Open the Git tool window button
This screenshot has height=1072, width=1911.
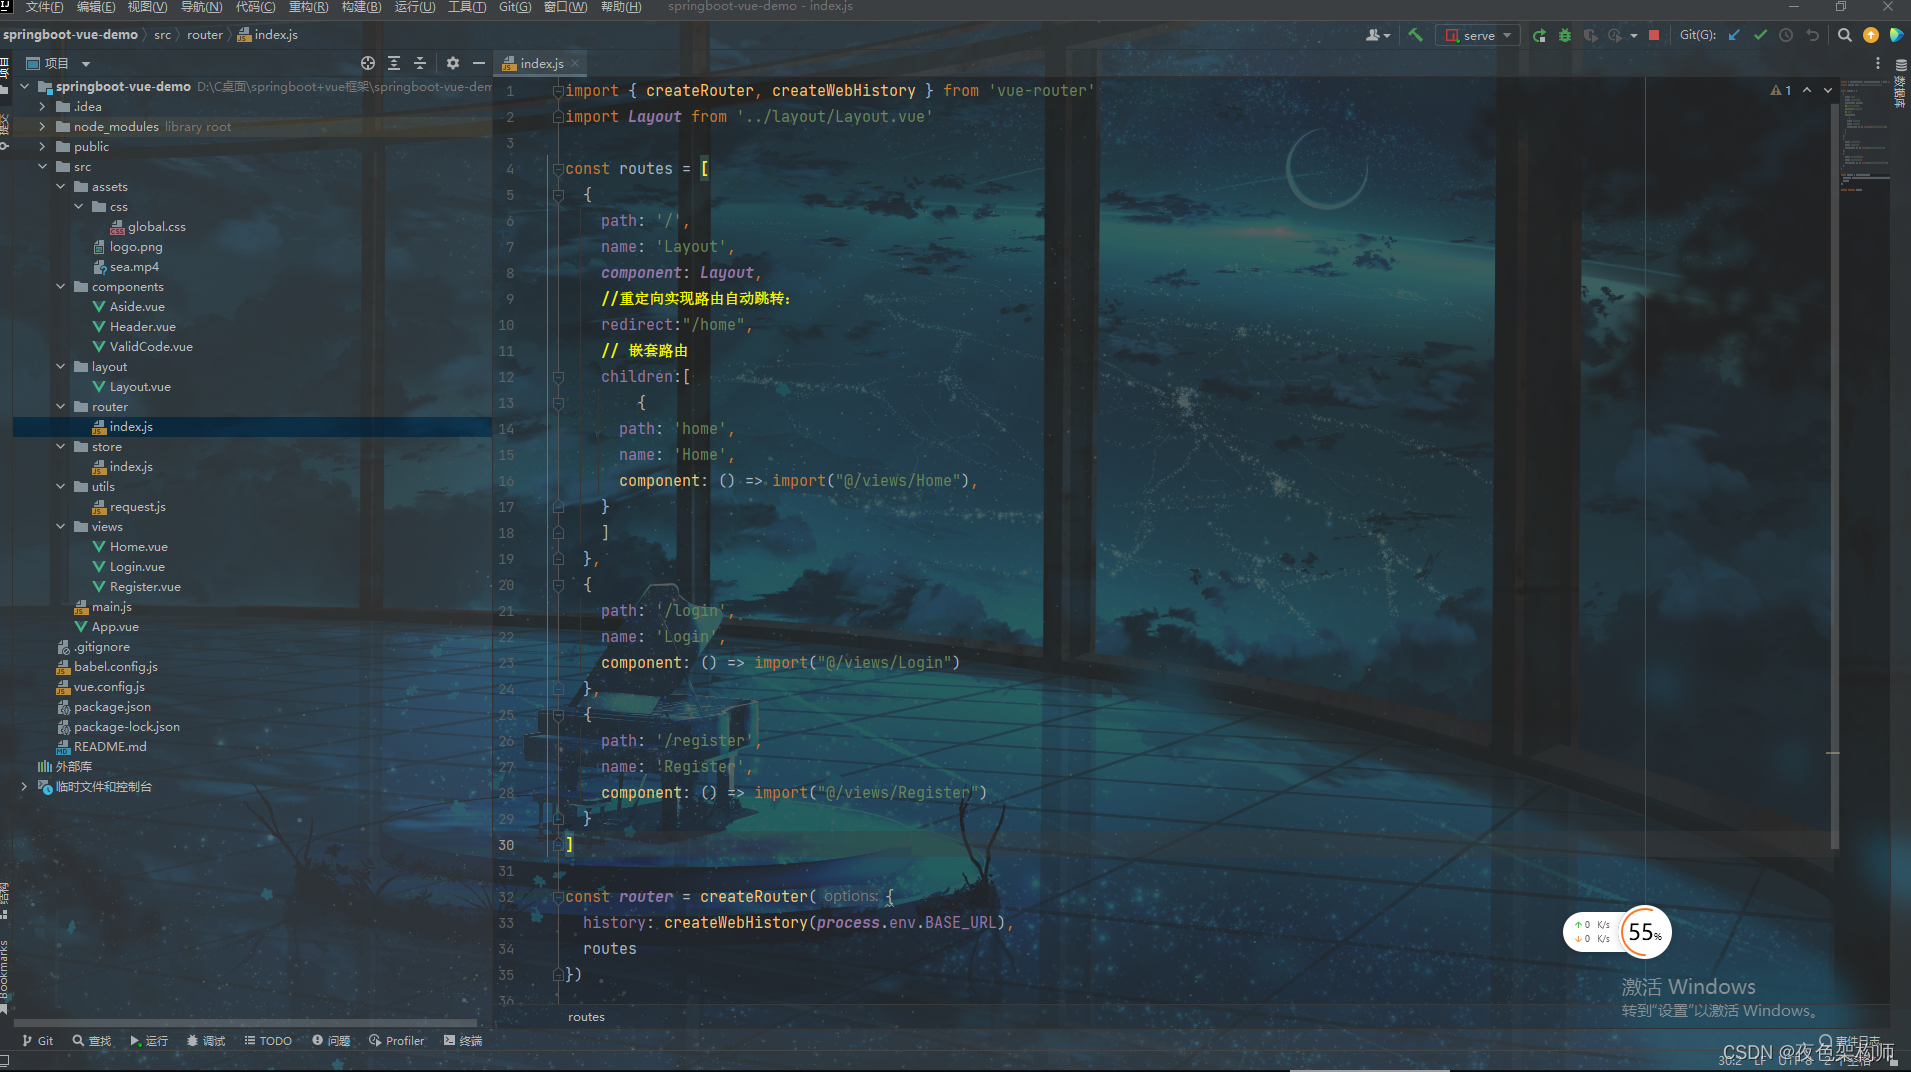[38, 1041]
